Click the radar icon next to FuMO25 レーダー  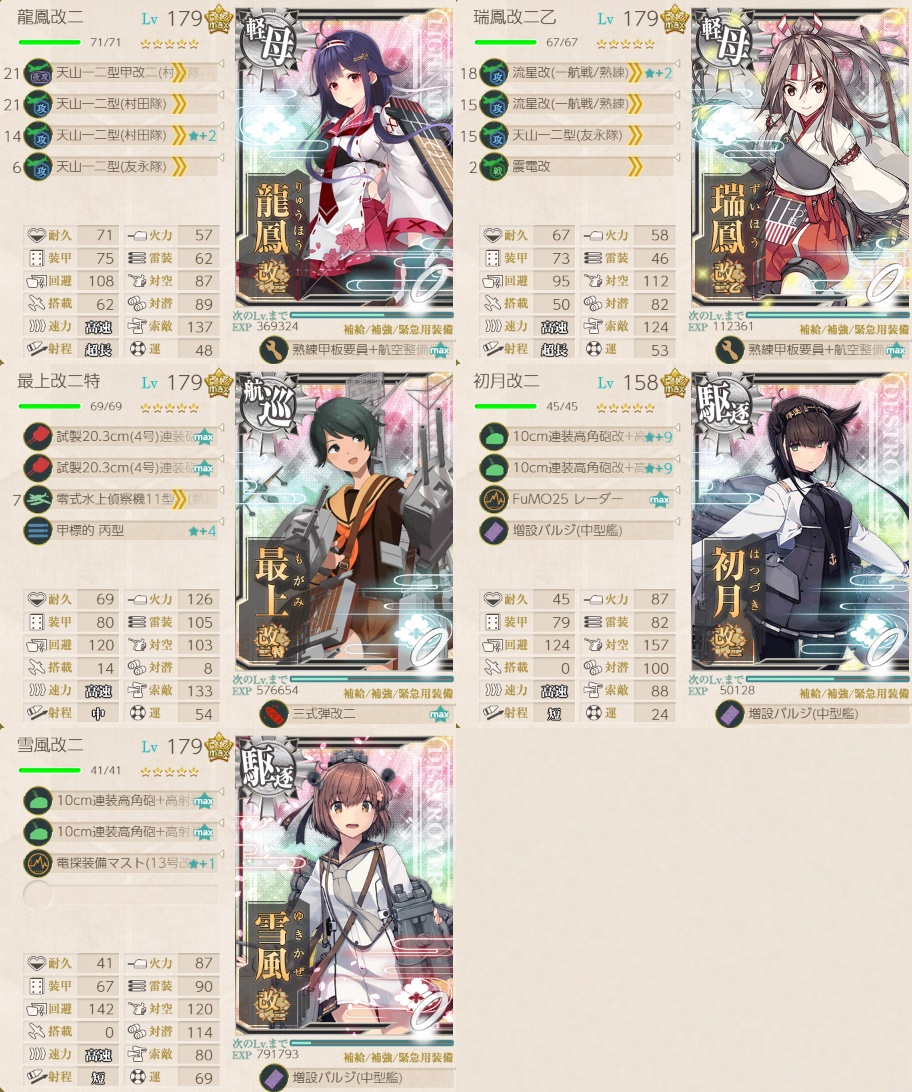pos(494,499)
